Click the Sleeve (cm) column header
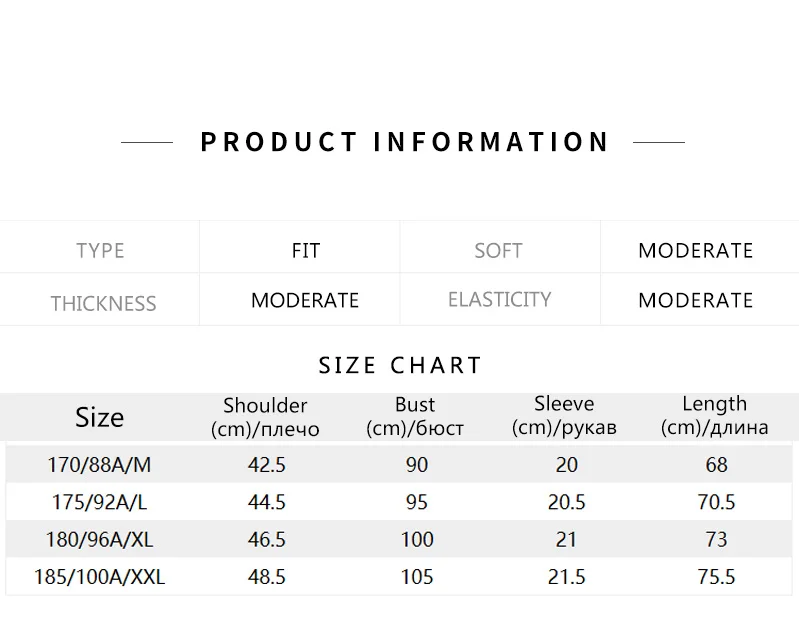The width and height of the screenshot is (799, 617). (x=564, y=416)
